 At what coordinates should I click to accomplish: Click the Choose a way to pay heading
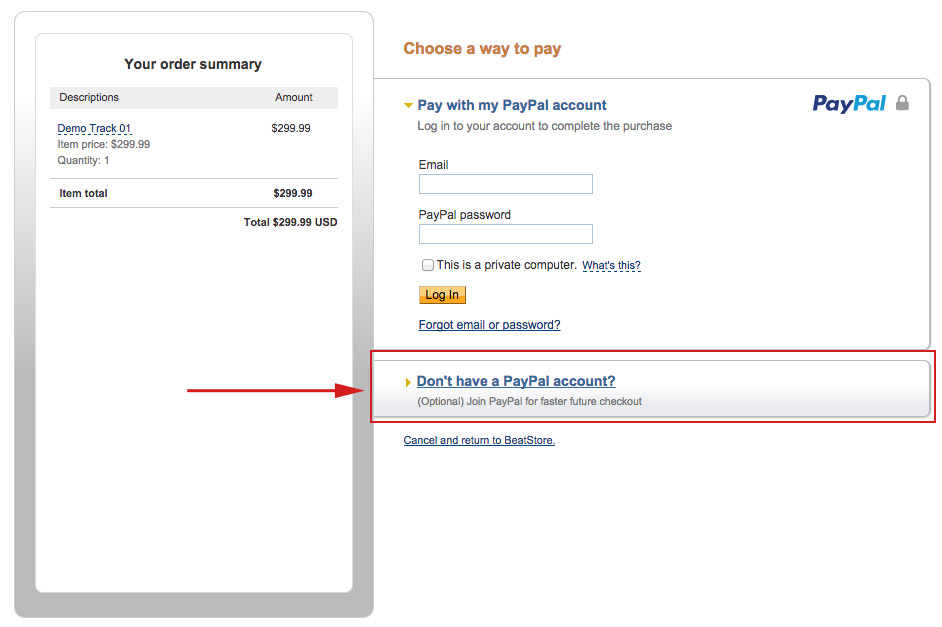click(x=482, y=49)
